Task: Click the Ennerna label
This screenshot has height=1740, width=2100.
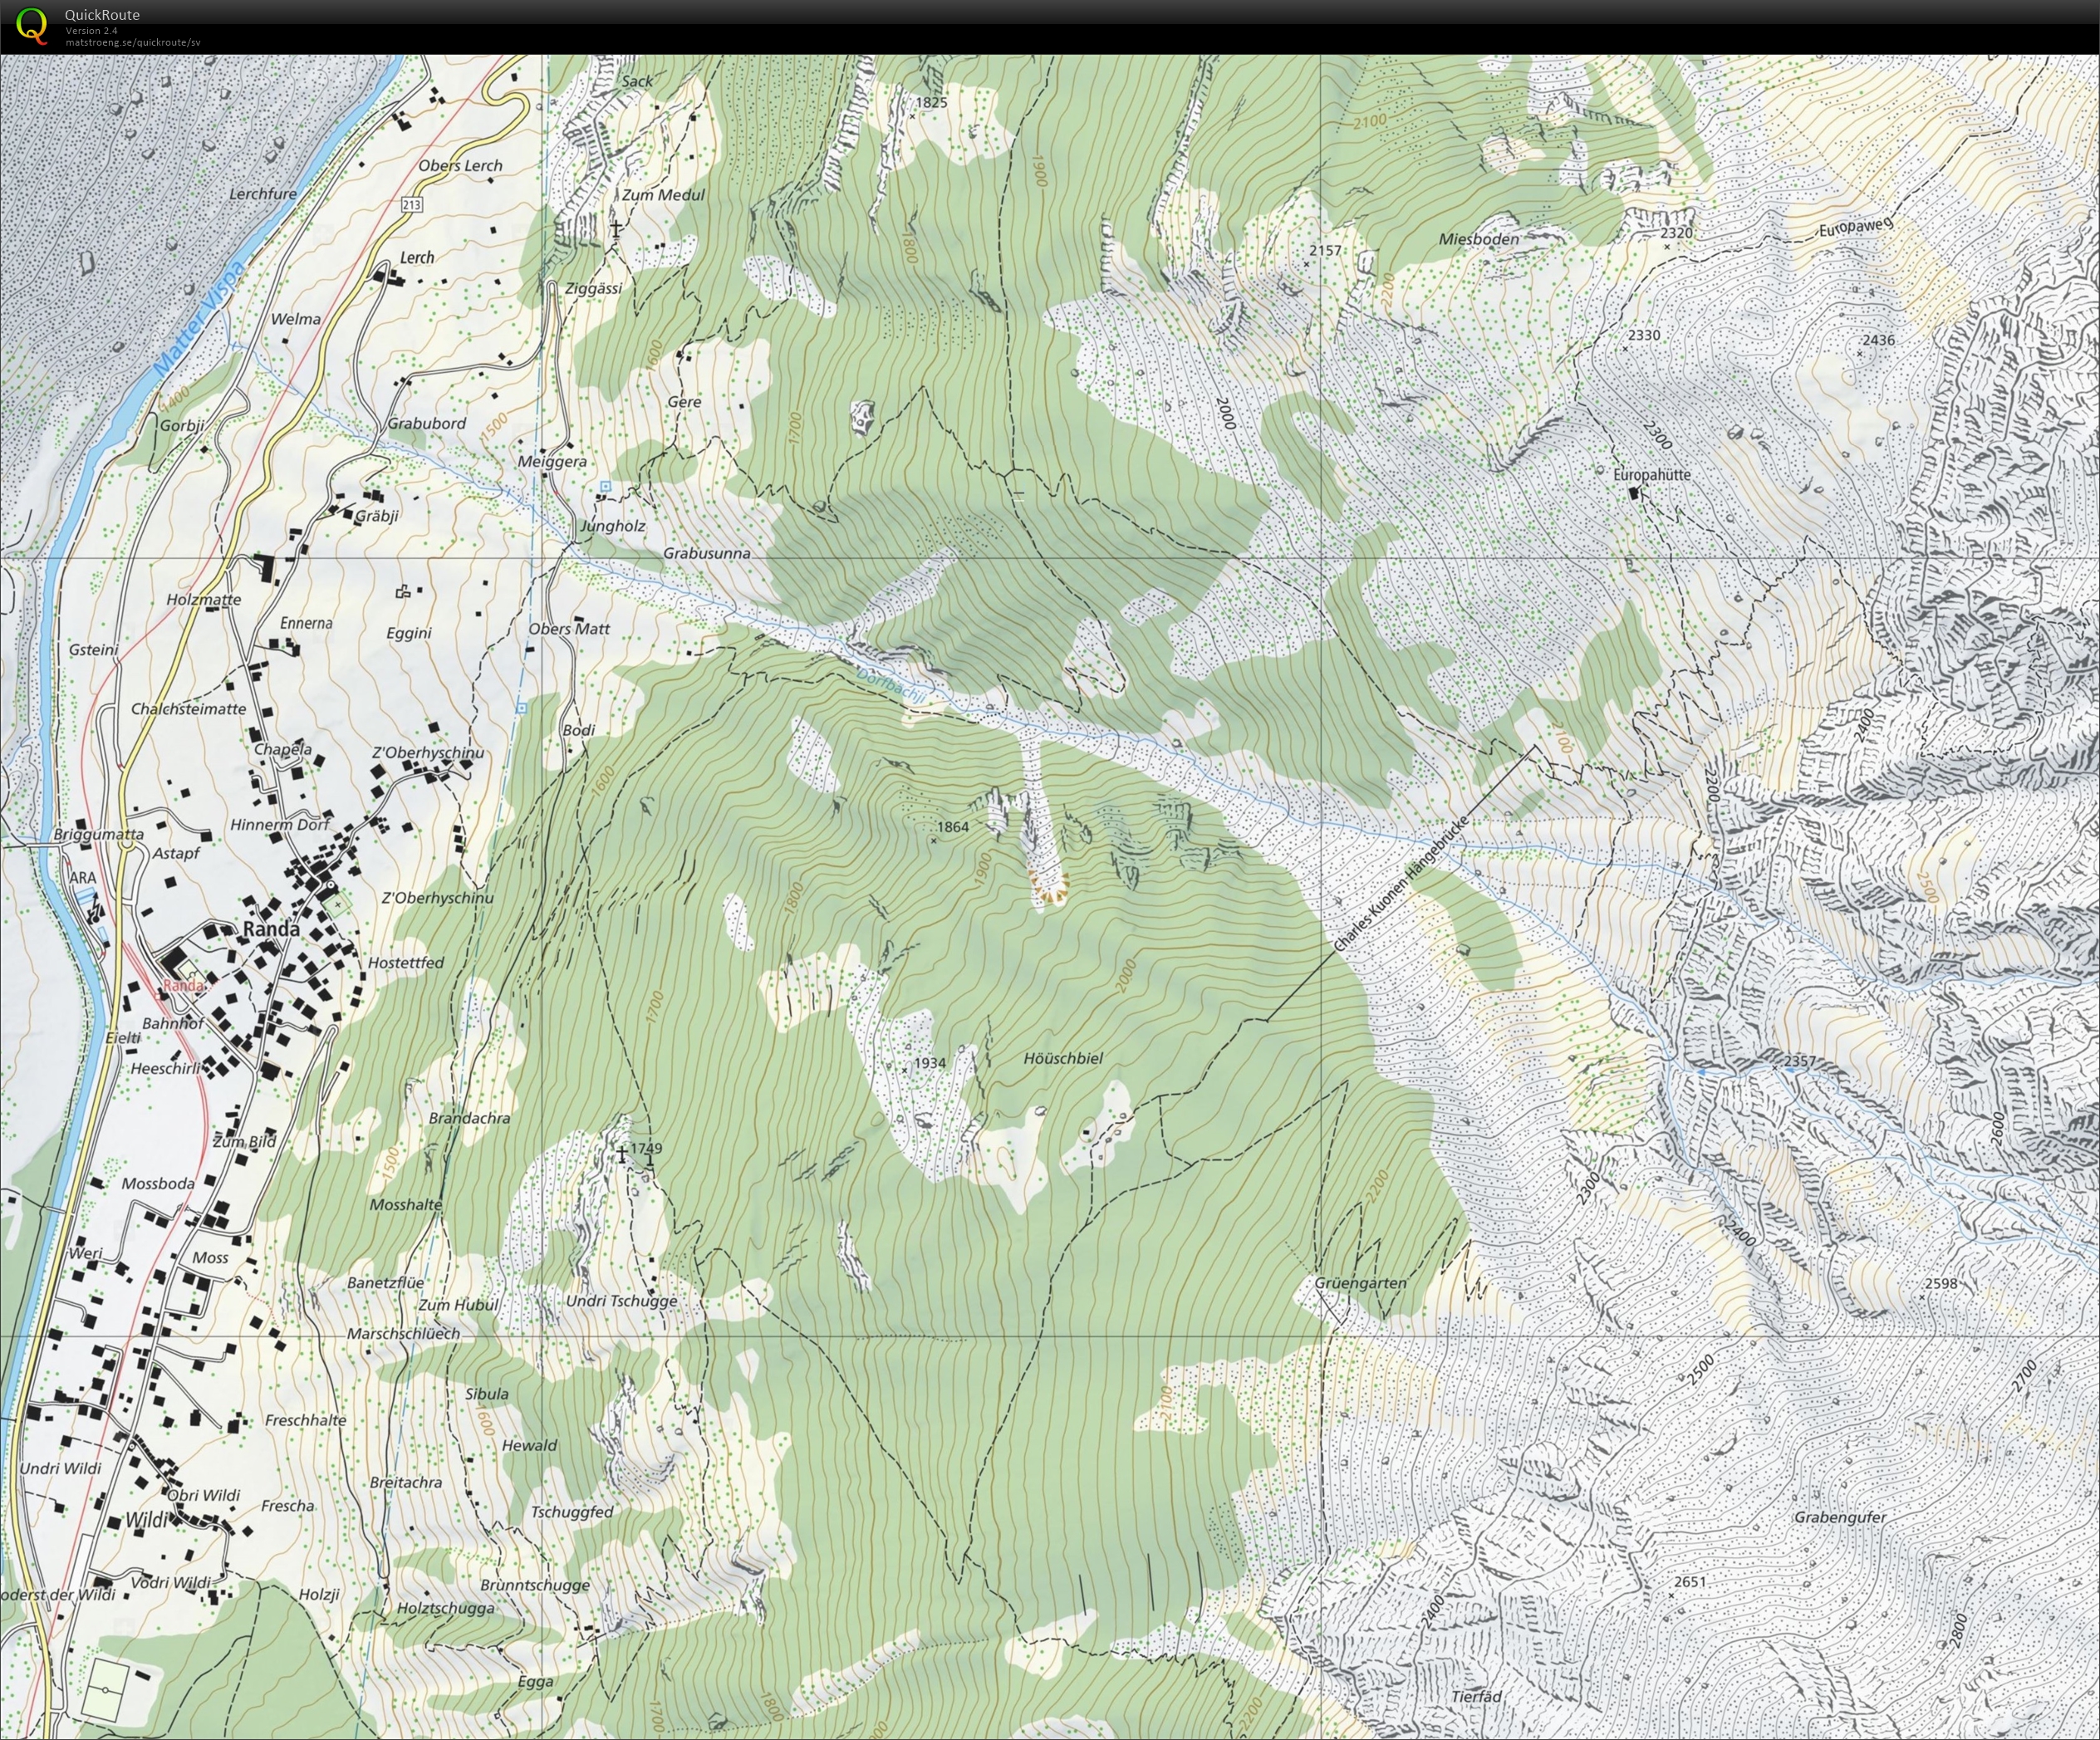Action: 306,623
